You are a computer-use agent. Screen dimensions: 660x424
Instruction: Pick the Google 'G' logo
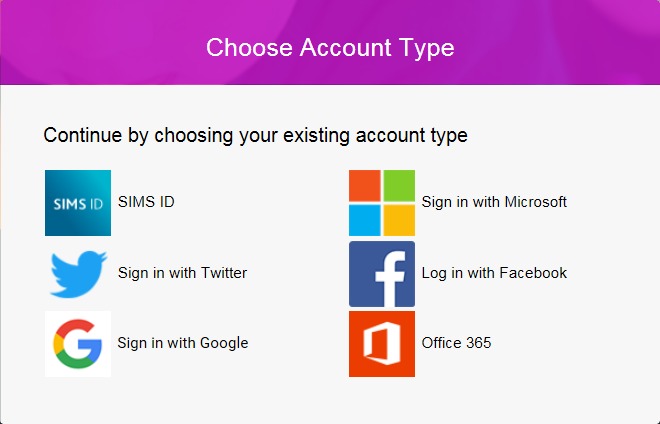(x=78, y=344)
